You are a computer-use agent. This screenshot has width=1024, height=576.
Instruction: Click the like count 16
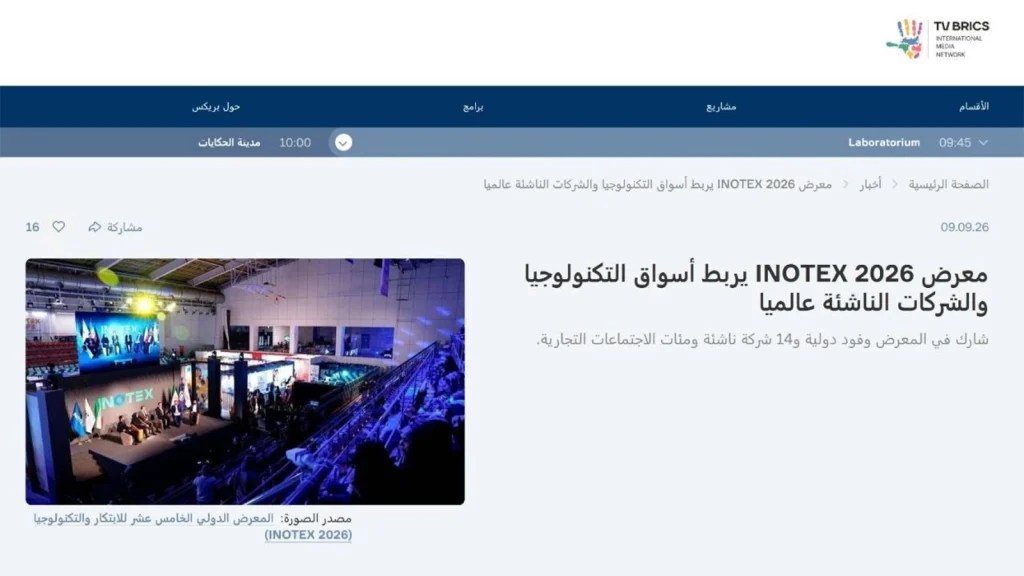(32, 227)
